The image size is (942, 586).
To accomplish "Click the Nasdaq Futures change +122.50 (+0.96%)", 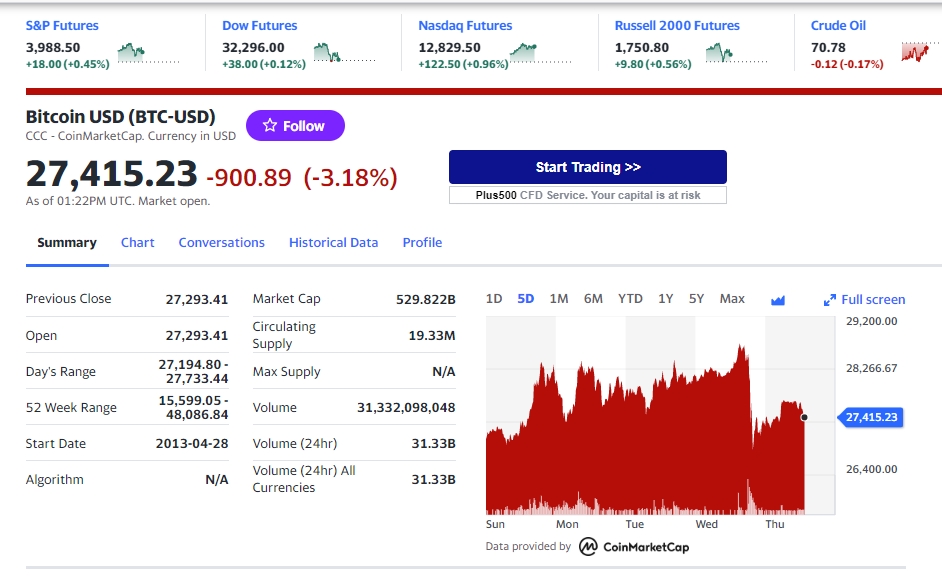I will (x=463, y=64).
